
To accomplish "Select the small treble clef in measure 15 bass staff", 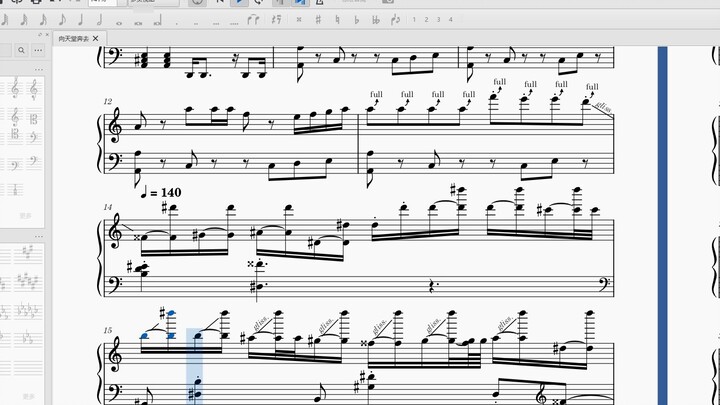I will 542,394.
